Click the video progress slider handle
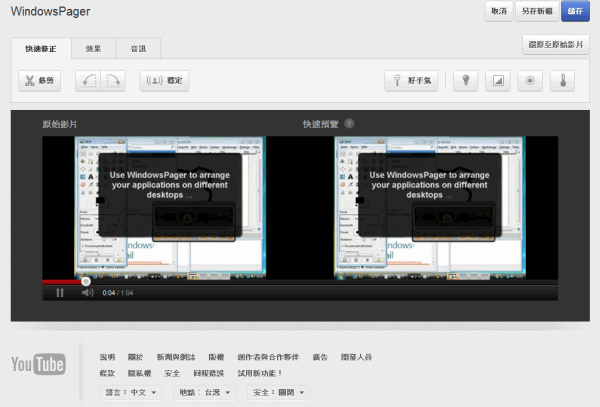Screen dimensions: 600x407 point(86,282)
